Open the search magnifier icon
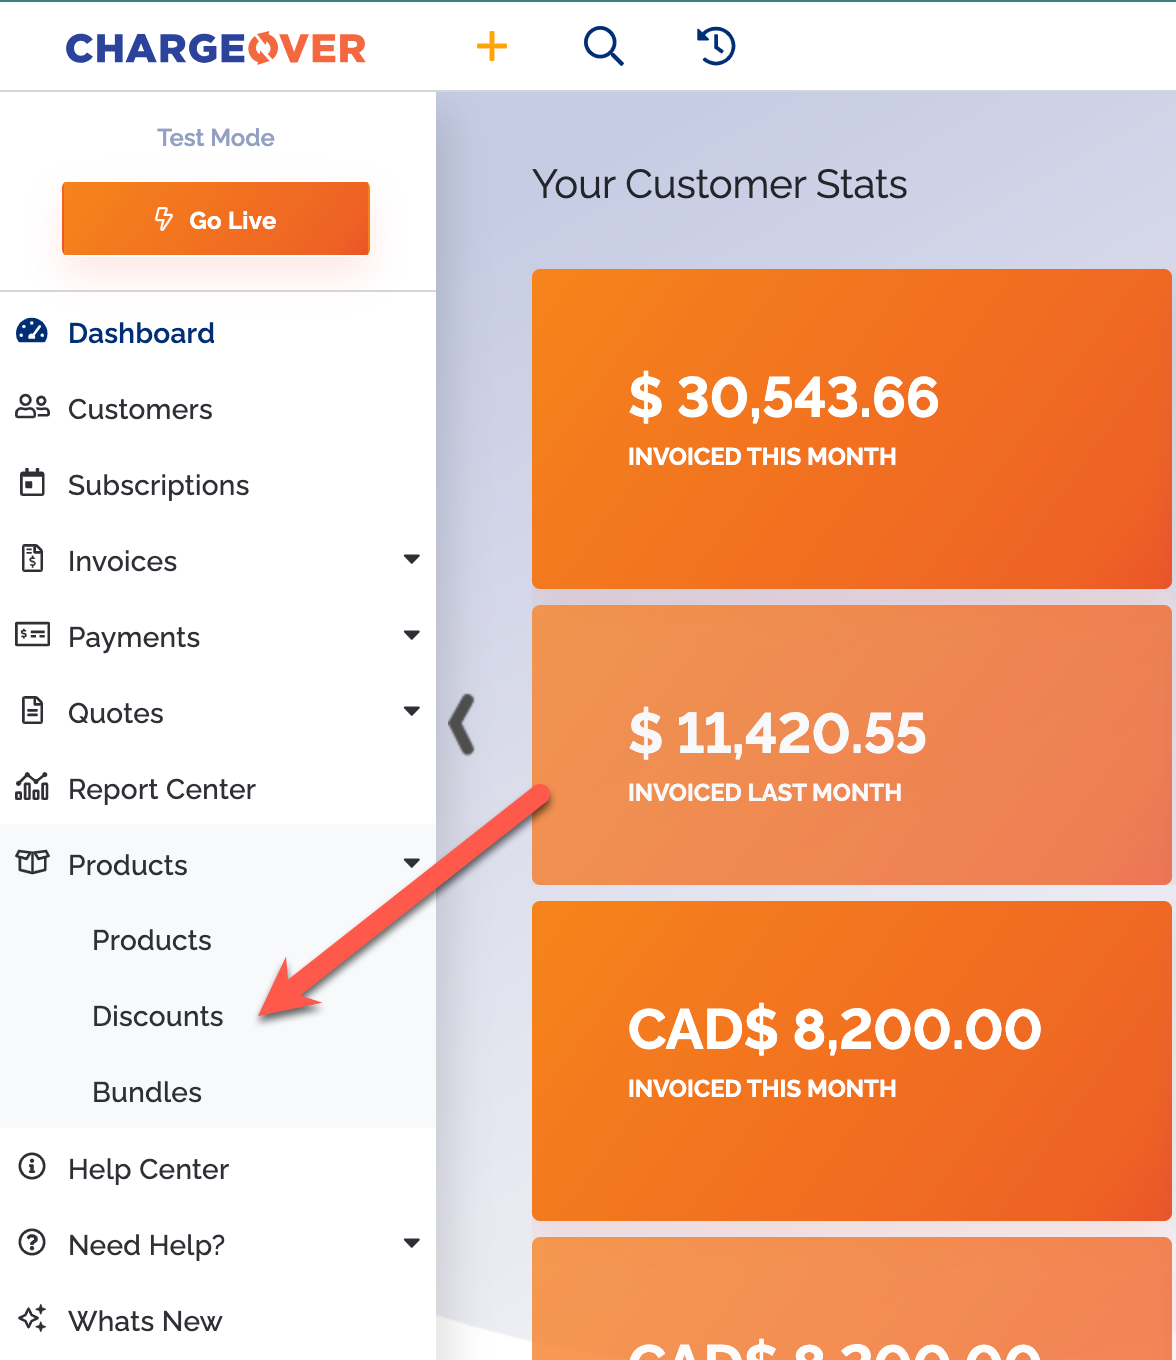The width and height of the screenshot is (1176, 1360). point(604,46)
